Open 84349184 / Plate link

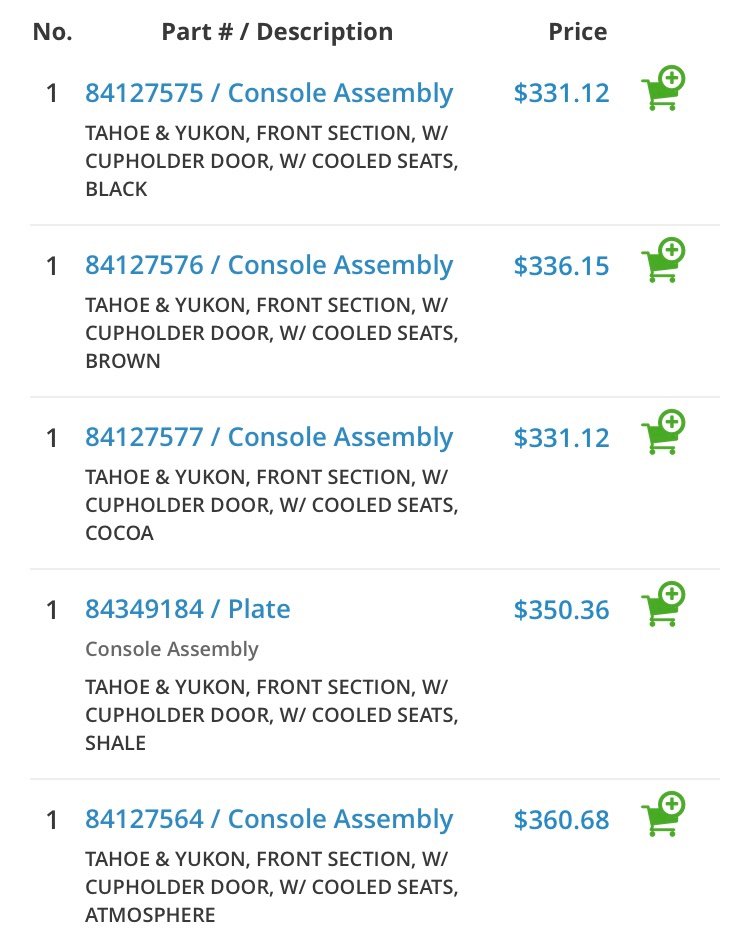click(187, 609)
